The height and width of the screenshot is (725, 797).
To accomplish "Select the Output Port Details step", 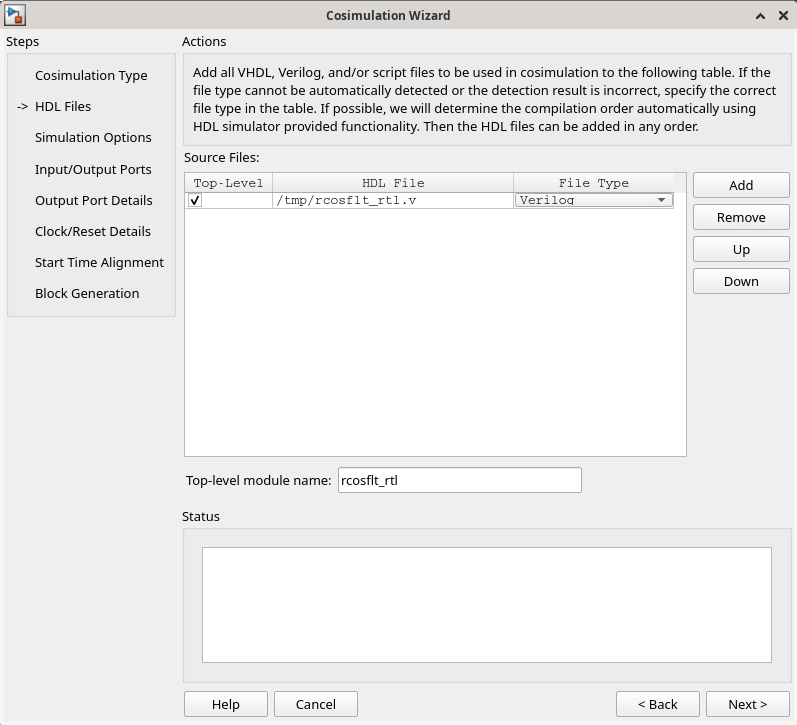I will pos(94,200).
